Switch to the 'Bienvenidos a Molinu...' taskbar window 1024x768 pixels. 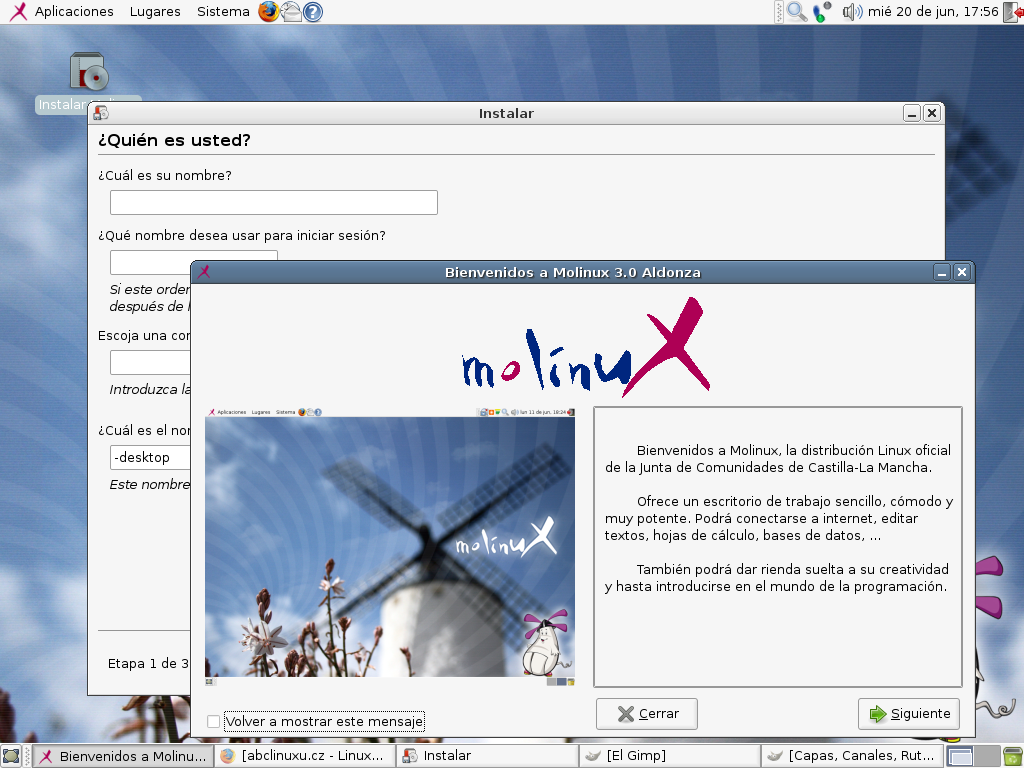pos(123,756)
